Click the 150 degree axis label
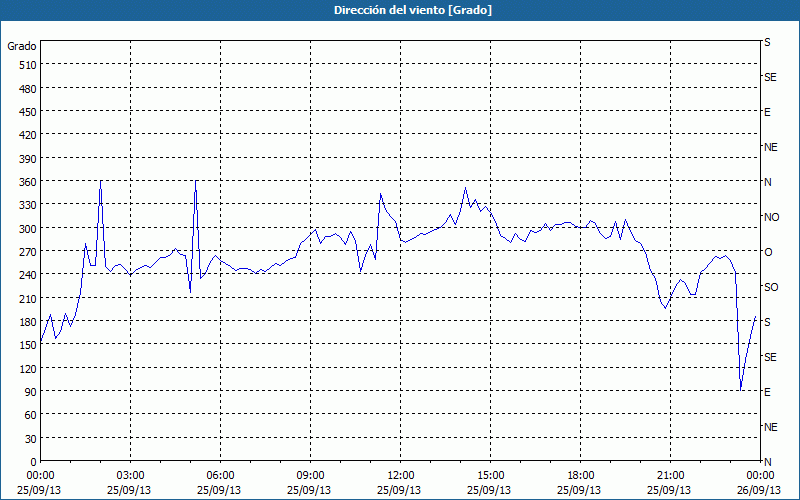 [29, 345]
